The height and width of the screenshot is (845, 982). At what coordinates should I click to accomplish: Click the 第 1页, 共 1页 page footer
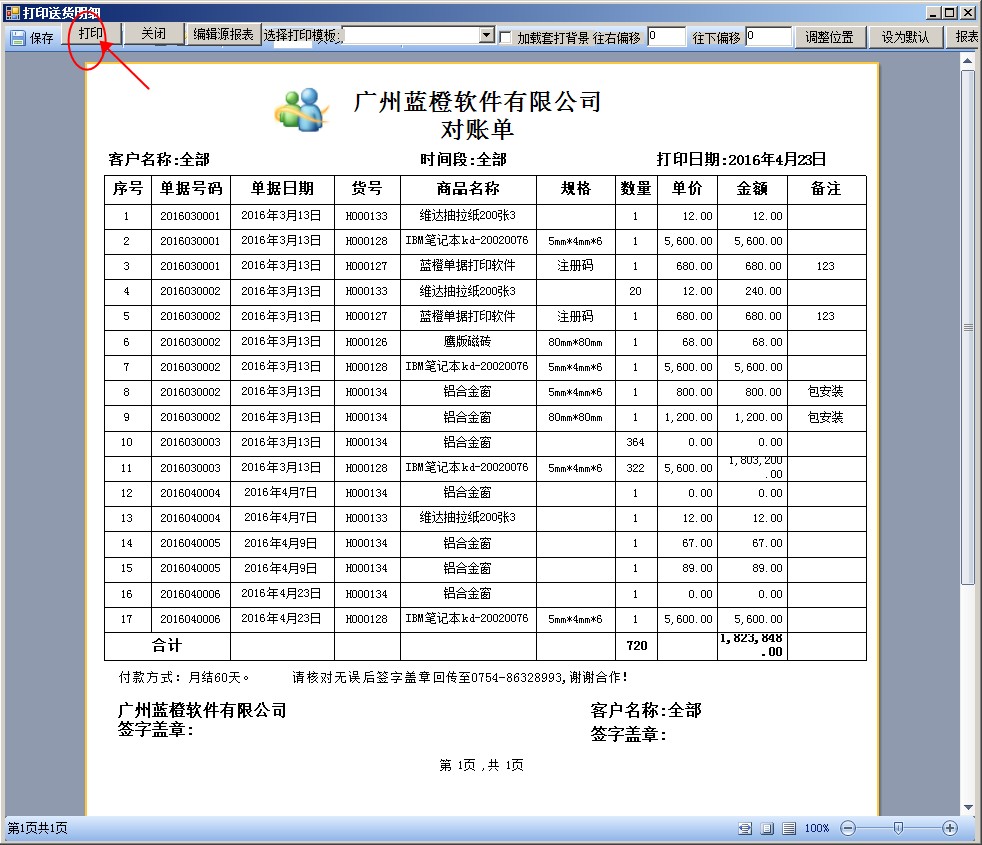coord(481,765)
